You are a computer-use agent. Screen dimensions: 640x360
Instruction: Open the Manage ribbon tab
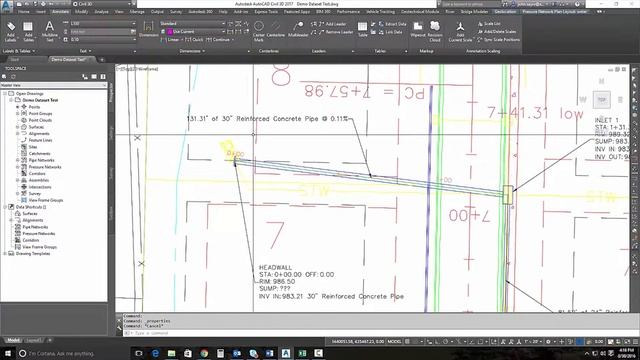137,12
